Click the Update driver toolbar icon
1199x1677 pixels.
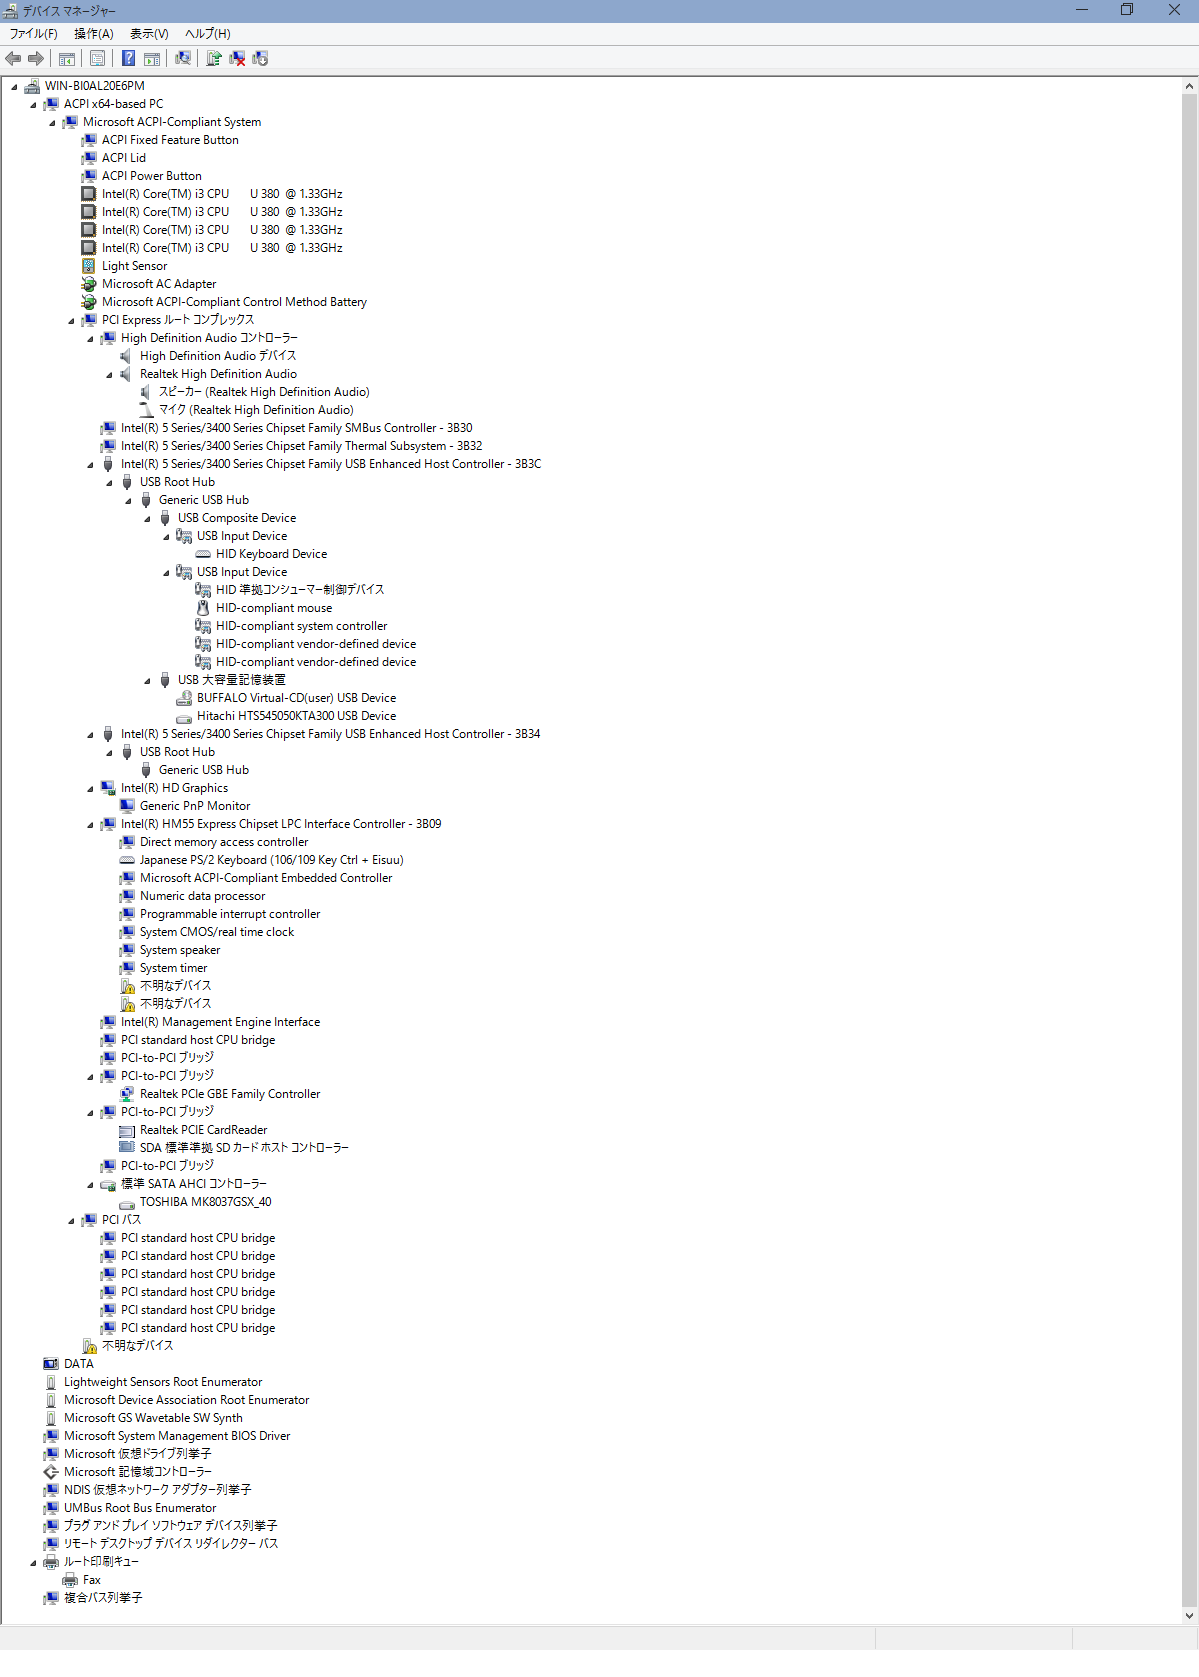coord(213,59)
